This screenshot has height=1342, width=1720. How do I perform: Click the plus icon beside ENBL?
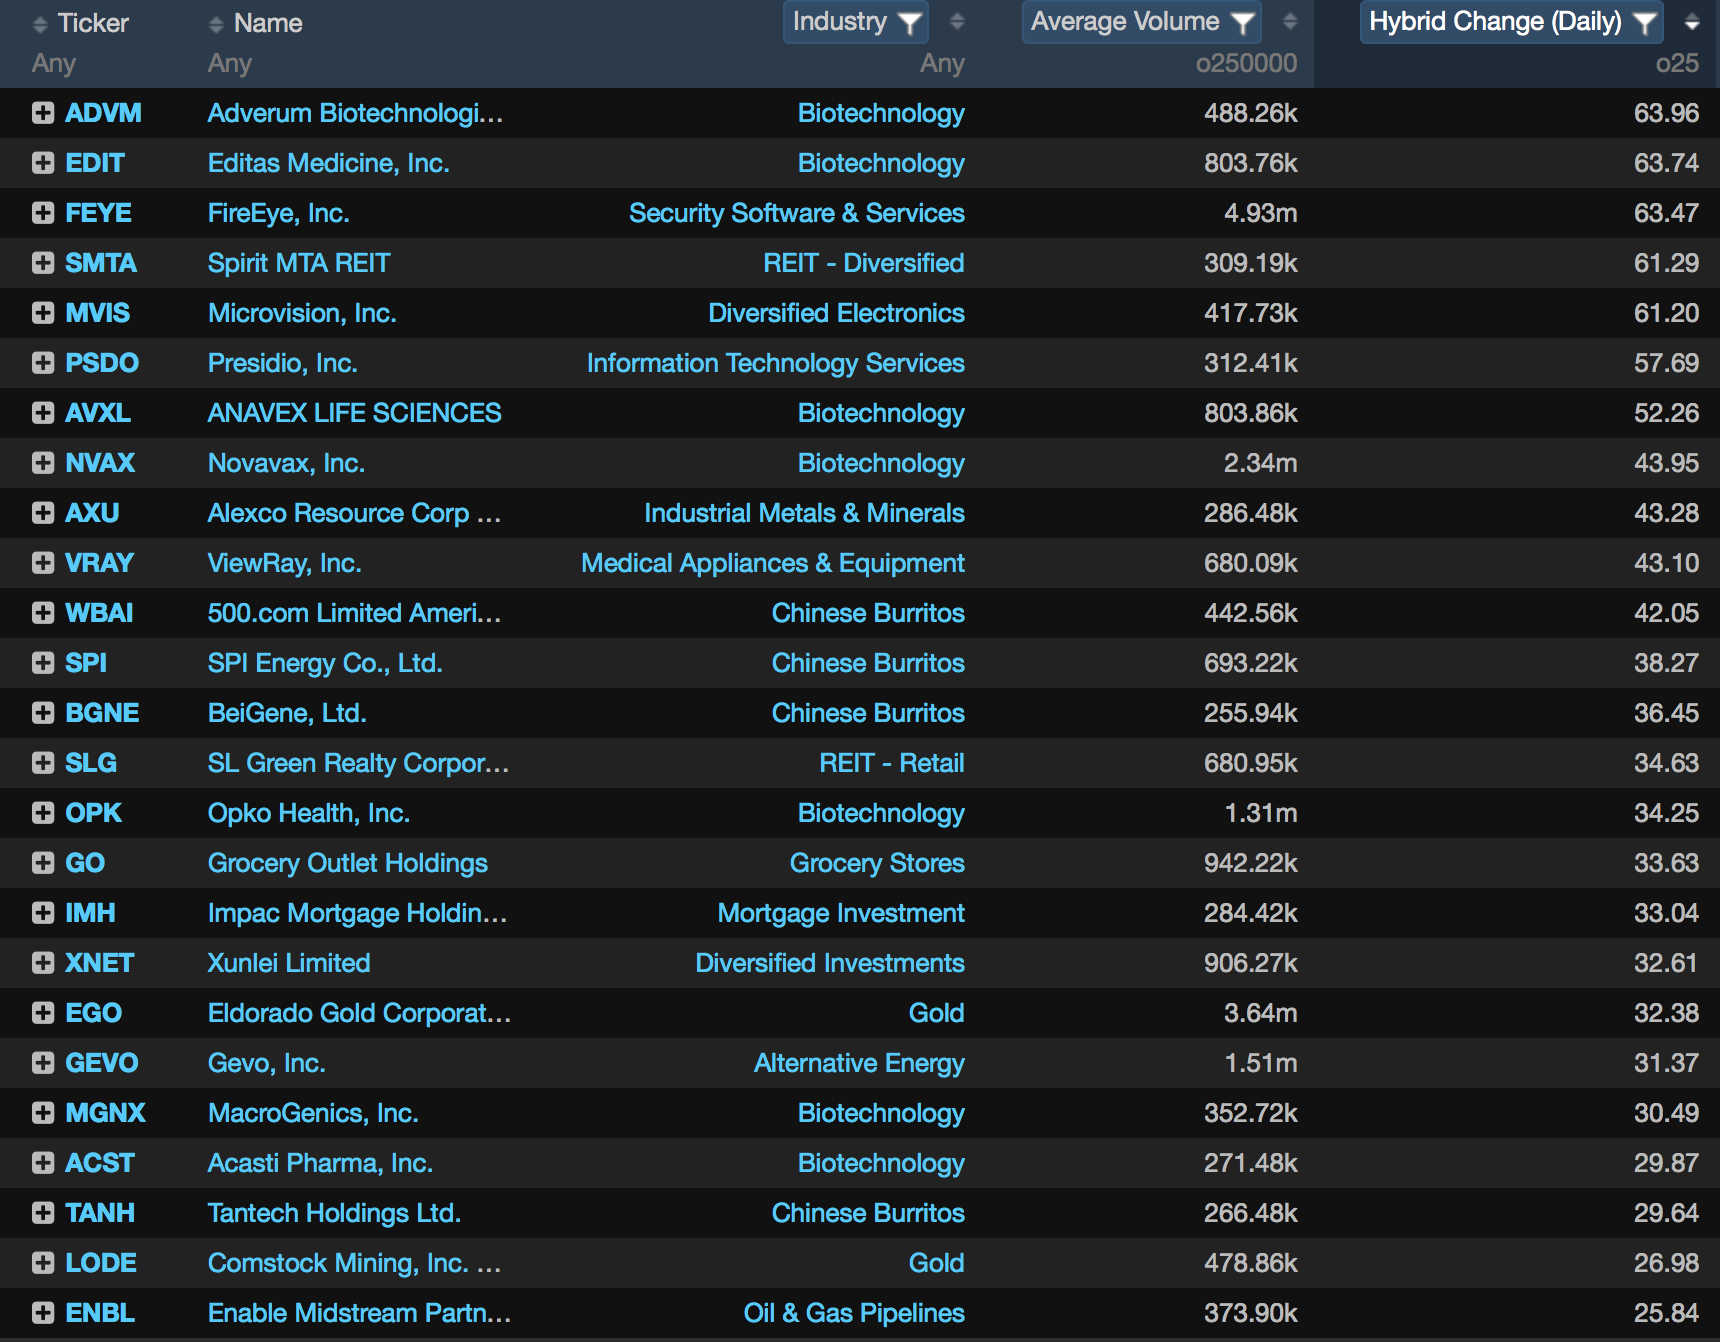coord(43,1313)
